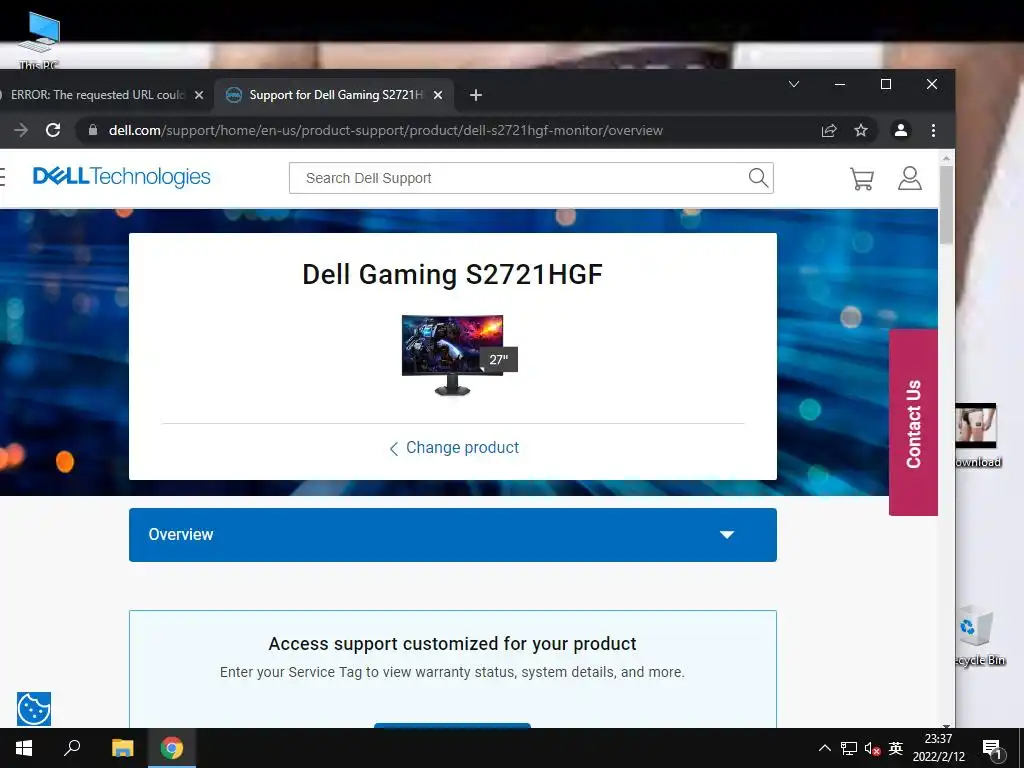Open the cookie settings icon
Viewport: 1024px width, 768px height.
(x=34, y=709)
